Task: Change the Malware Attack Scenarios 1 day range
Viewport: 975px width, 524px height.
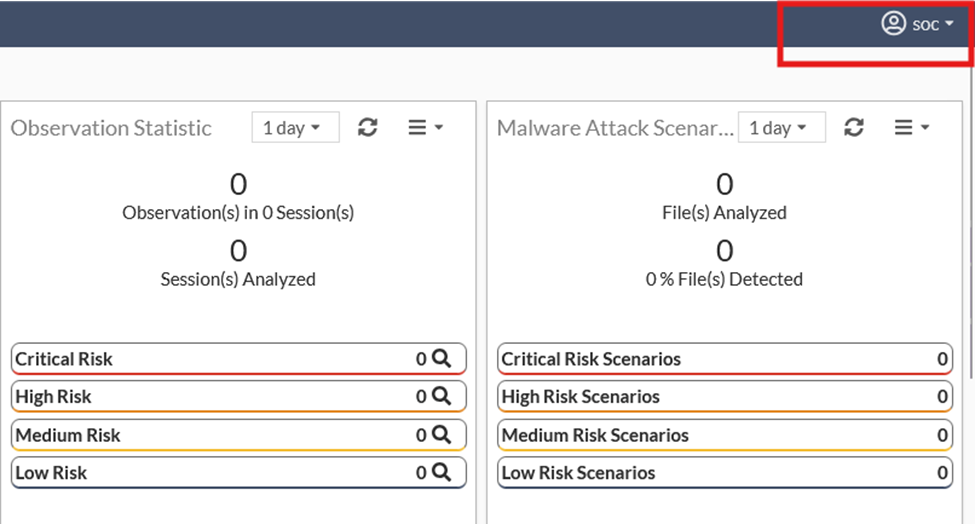Action: click(x=782, y=127)
